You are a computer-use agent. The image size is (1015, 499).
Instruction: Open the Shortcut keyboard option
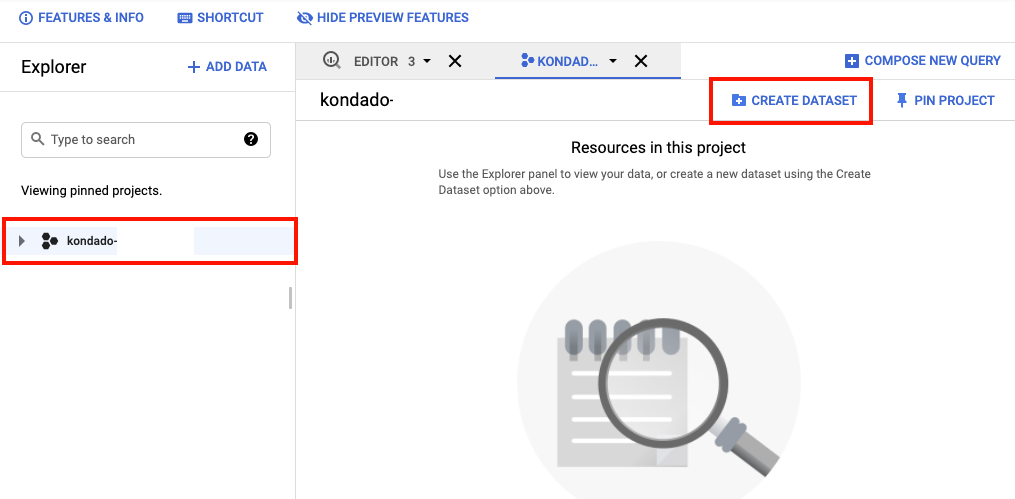click(220, 17)
